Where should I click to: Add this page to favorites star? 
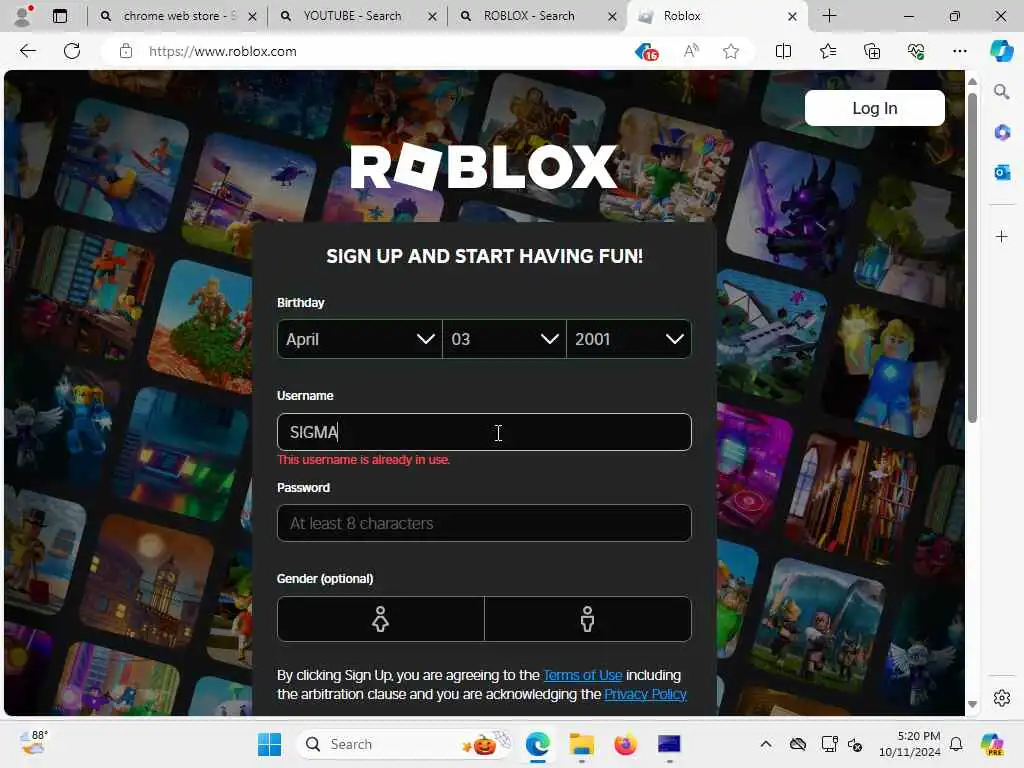point(731,51)
